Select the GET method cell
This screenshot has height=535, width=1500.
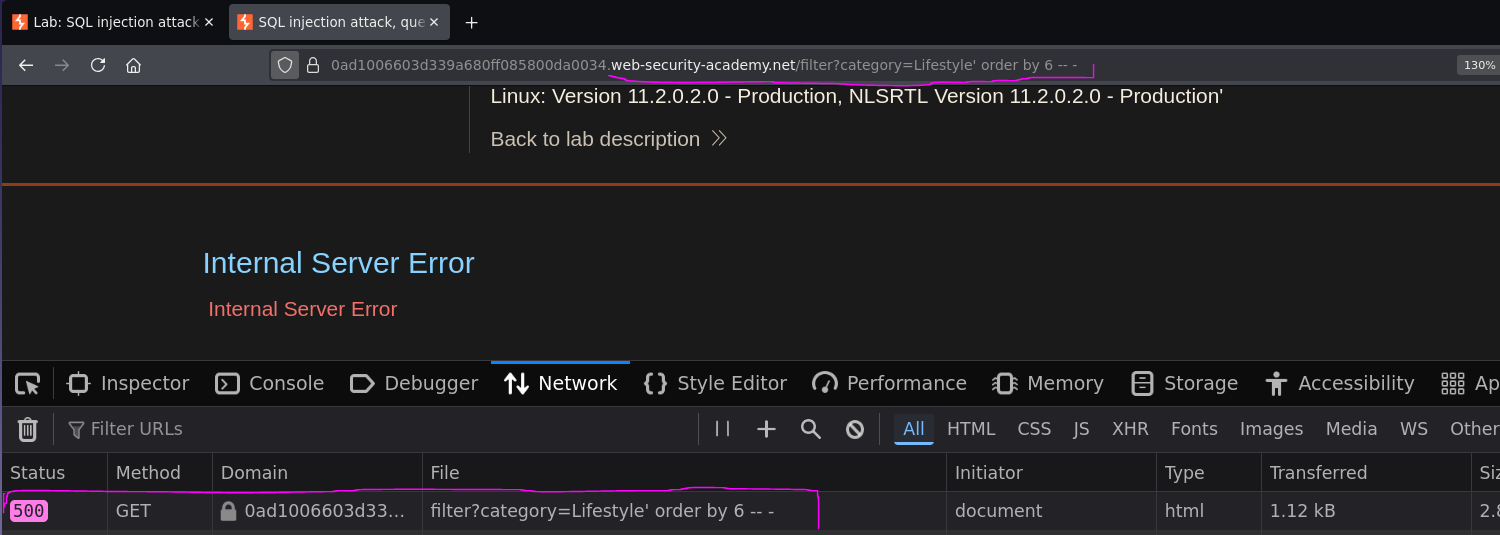(160, 511)
